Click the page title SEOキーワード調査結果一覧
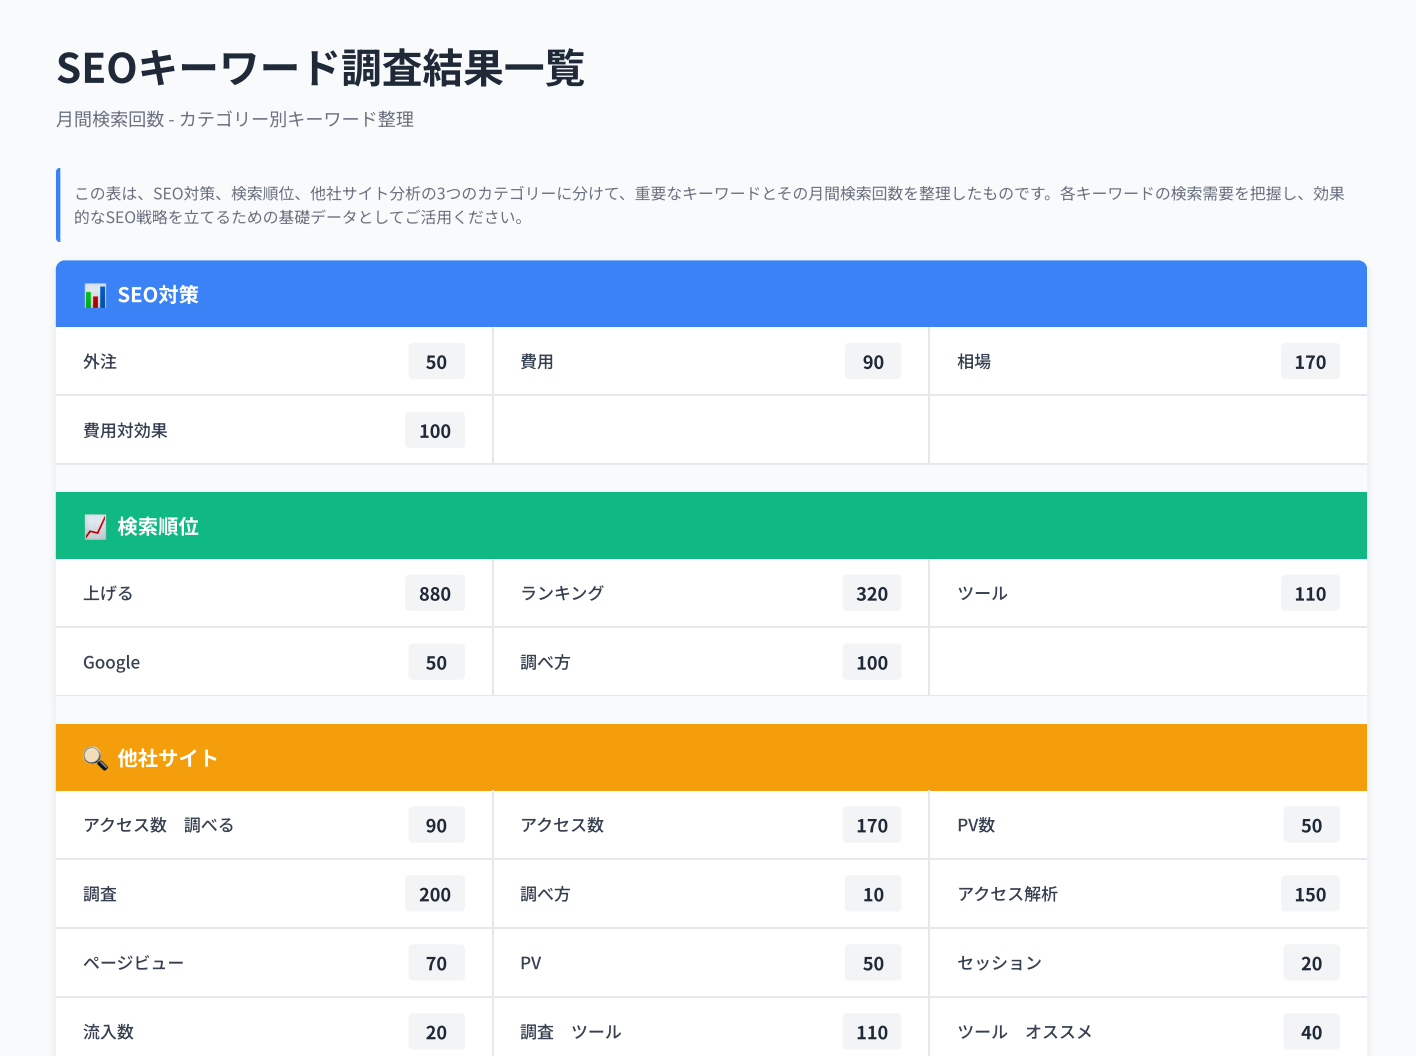Viewport: 1416px width, 1056px height. (320, 68)
